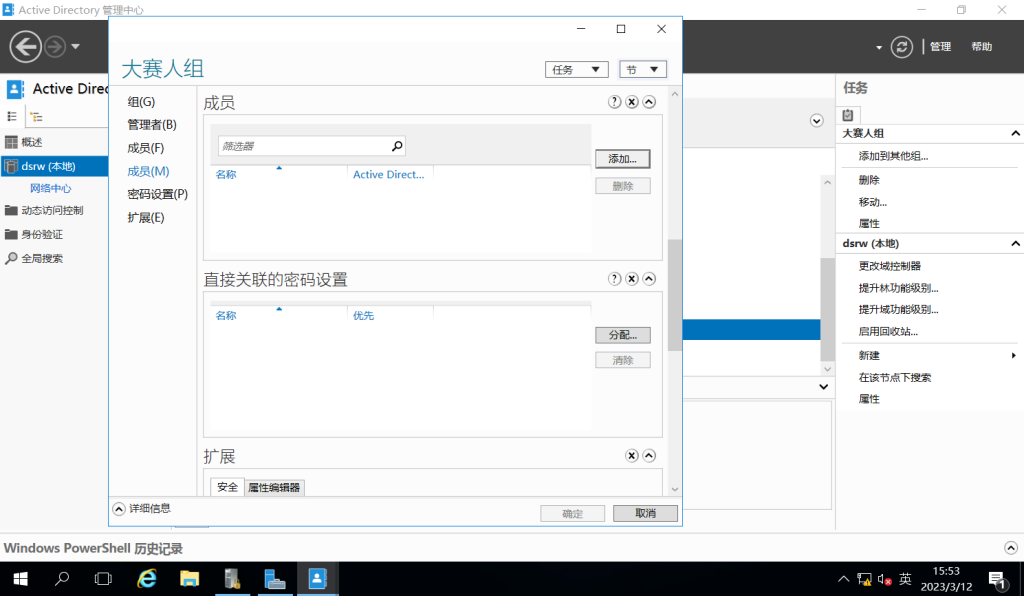Click the taskbar search icon
The width and height of the screenshot is (1024, 596).
62,579
